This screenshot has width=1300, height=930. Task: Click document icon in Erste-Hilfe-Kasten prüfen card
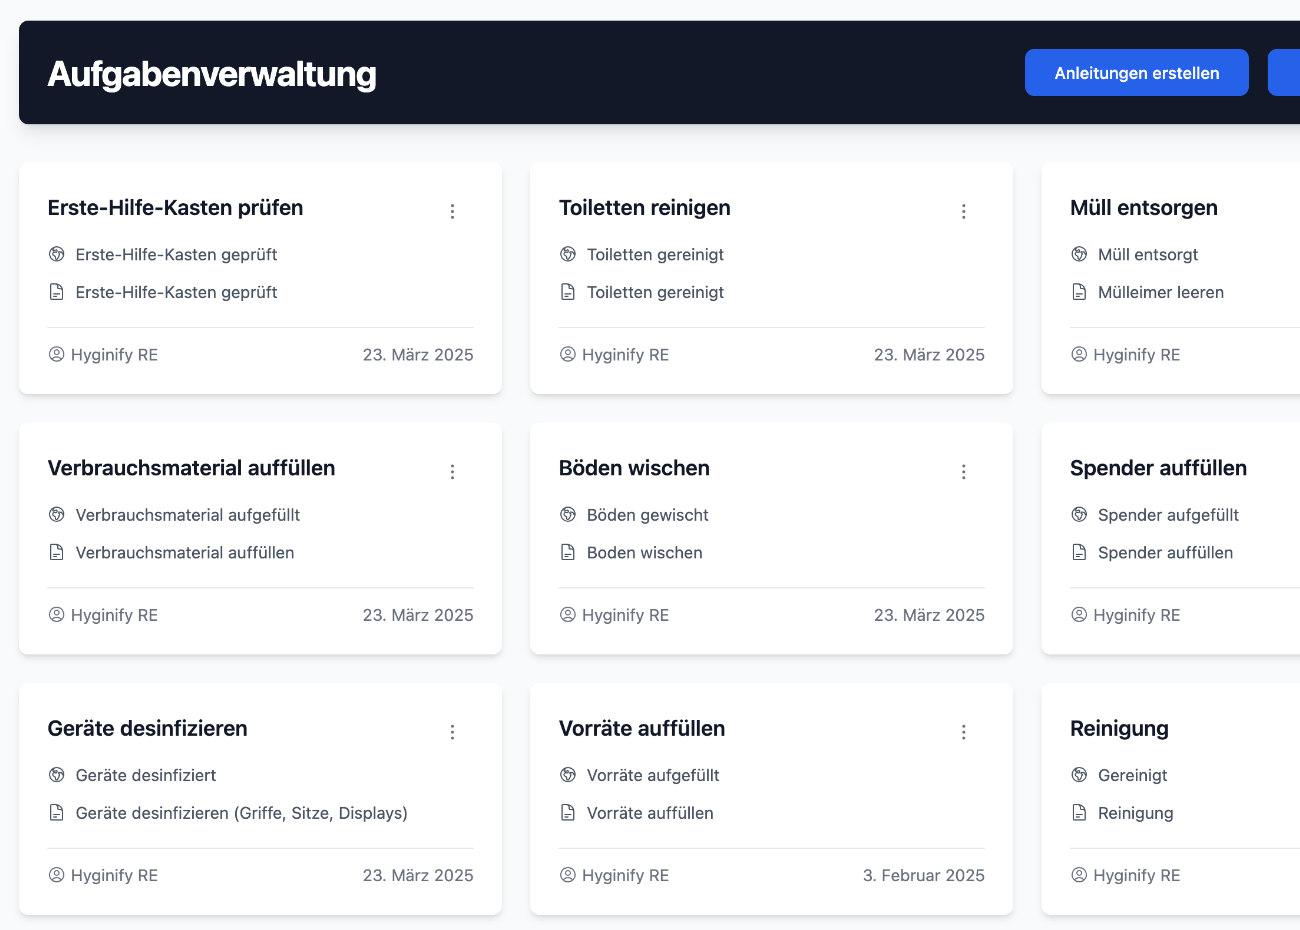tap(57, 292)
